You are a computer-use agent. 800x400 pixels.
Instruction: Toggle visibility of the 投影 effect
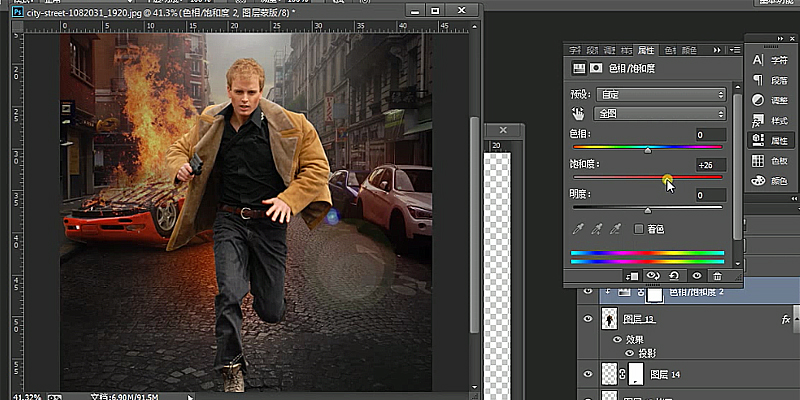(629, 353)
